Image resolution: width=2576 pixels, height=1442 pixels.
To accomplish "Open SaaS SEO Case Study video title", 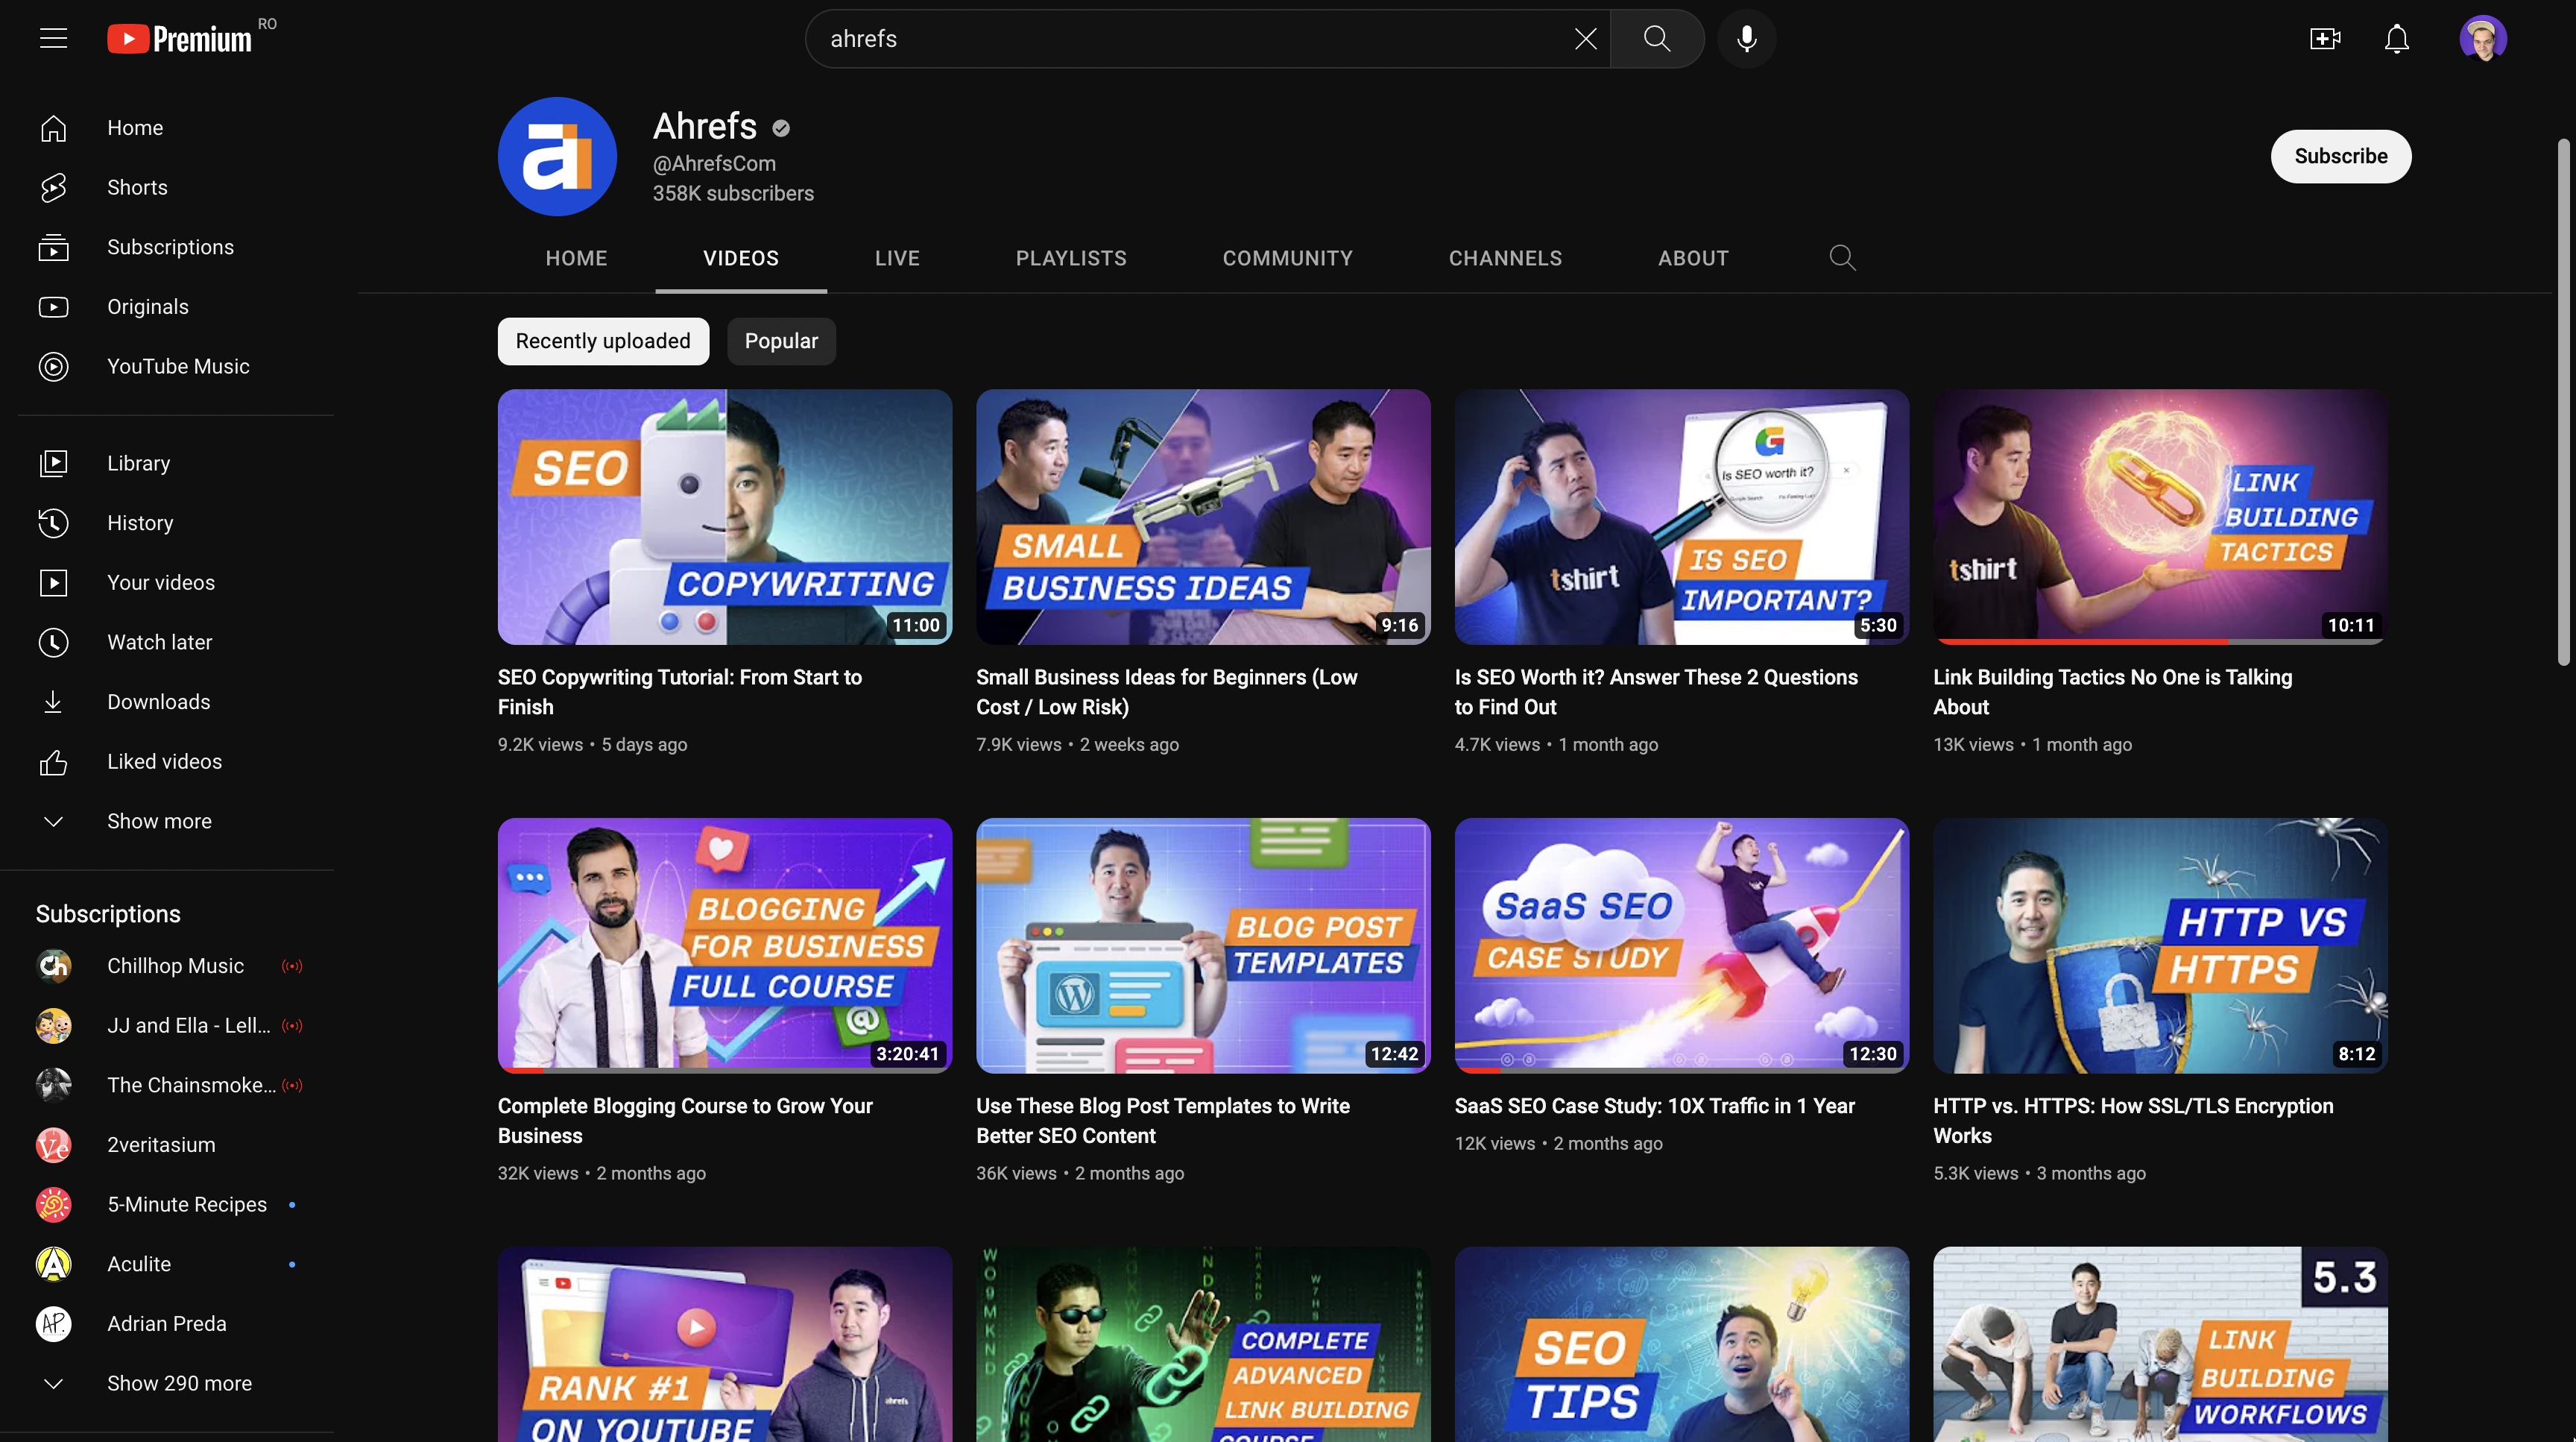I will [x=1654, y=1106].
